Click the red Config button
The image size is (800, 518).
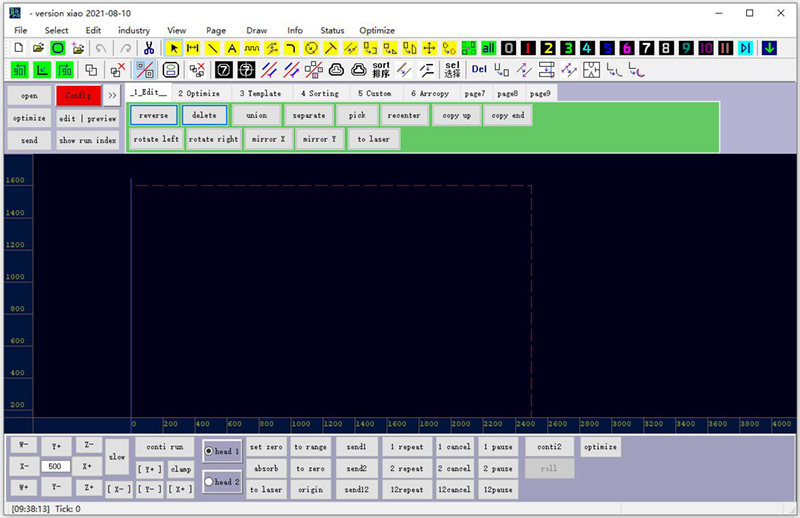click(x=78, y=95)
